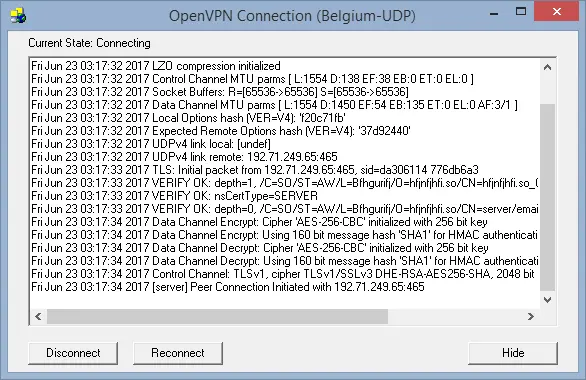The height and width of the screenshot is (380, 586).
Task: Hide the OpenVPN connection window
Action: (513, 353)
